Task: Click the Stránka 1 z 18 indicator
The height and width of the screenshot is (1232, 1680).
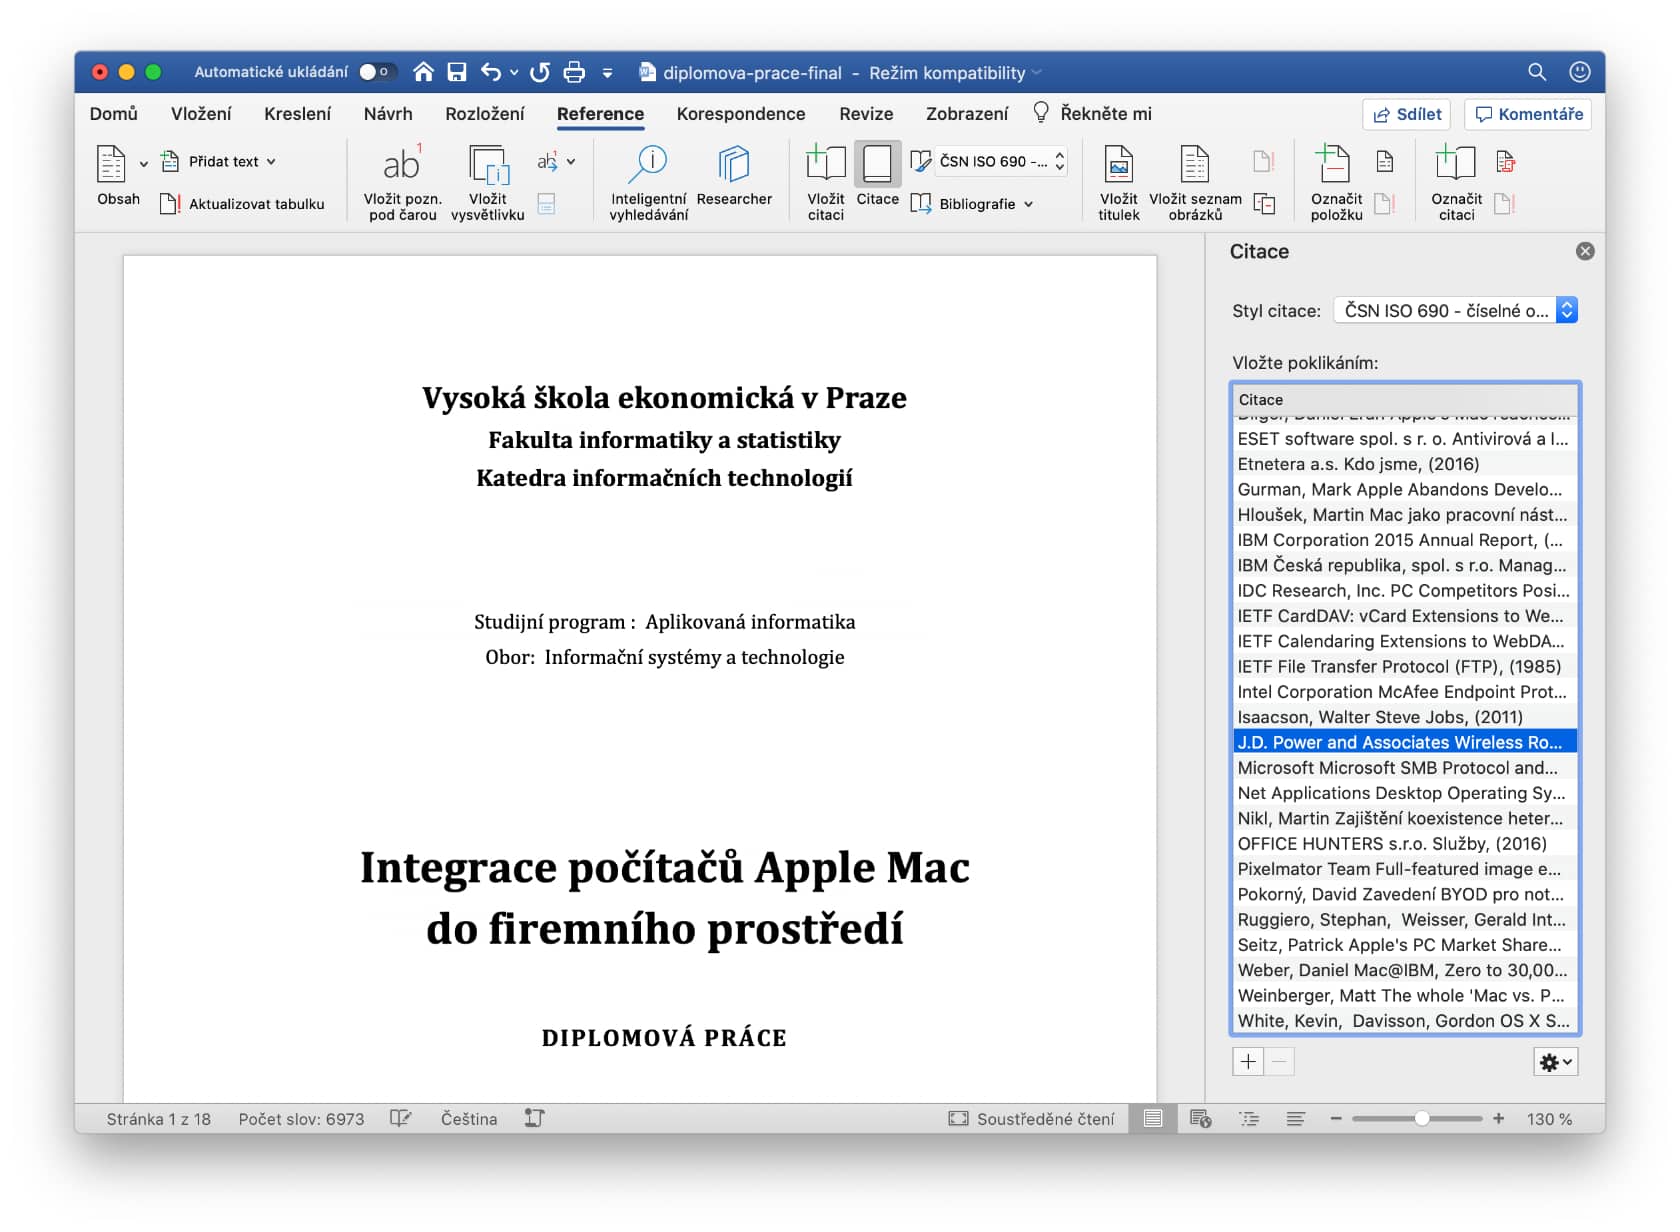Action: click(x=159, y=1119)
